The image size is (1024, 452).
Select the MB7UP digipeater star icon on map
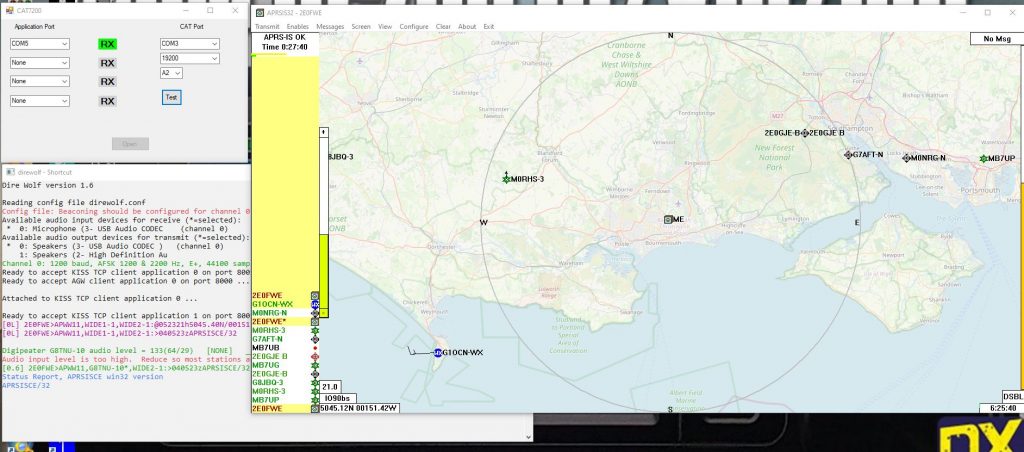coord(984,159)
